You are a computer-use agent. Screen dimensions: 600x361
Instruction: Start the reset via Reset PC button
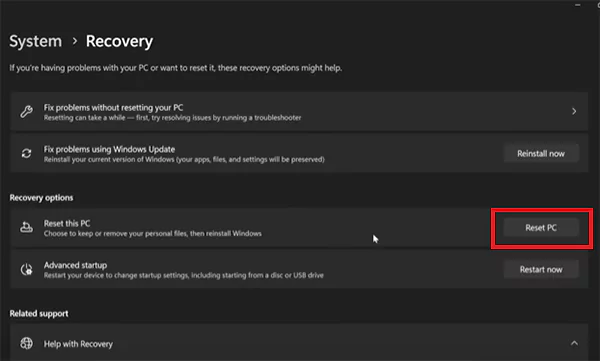tap(541, 228)
